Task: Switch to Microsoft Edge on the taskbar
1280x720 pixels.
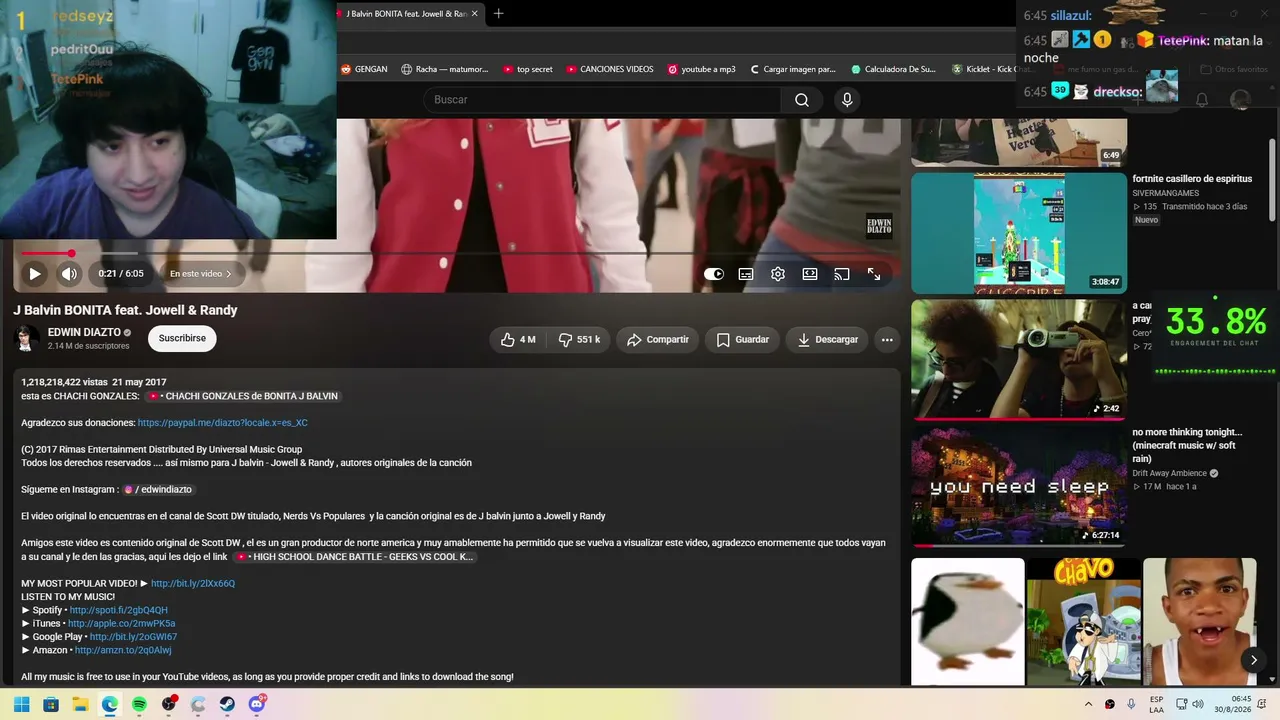Action: point(110,704)
